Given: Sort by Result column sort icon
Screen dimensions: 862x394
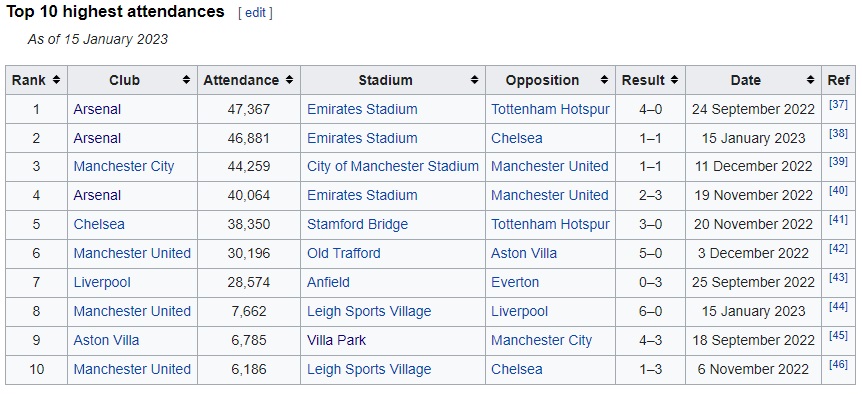Looking at the screenshot, I should (x=675, y=80).
